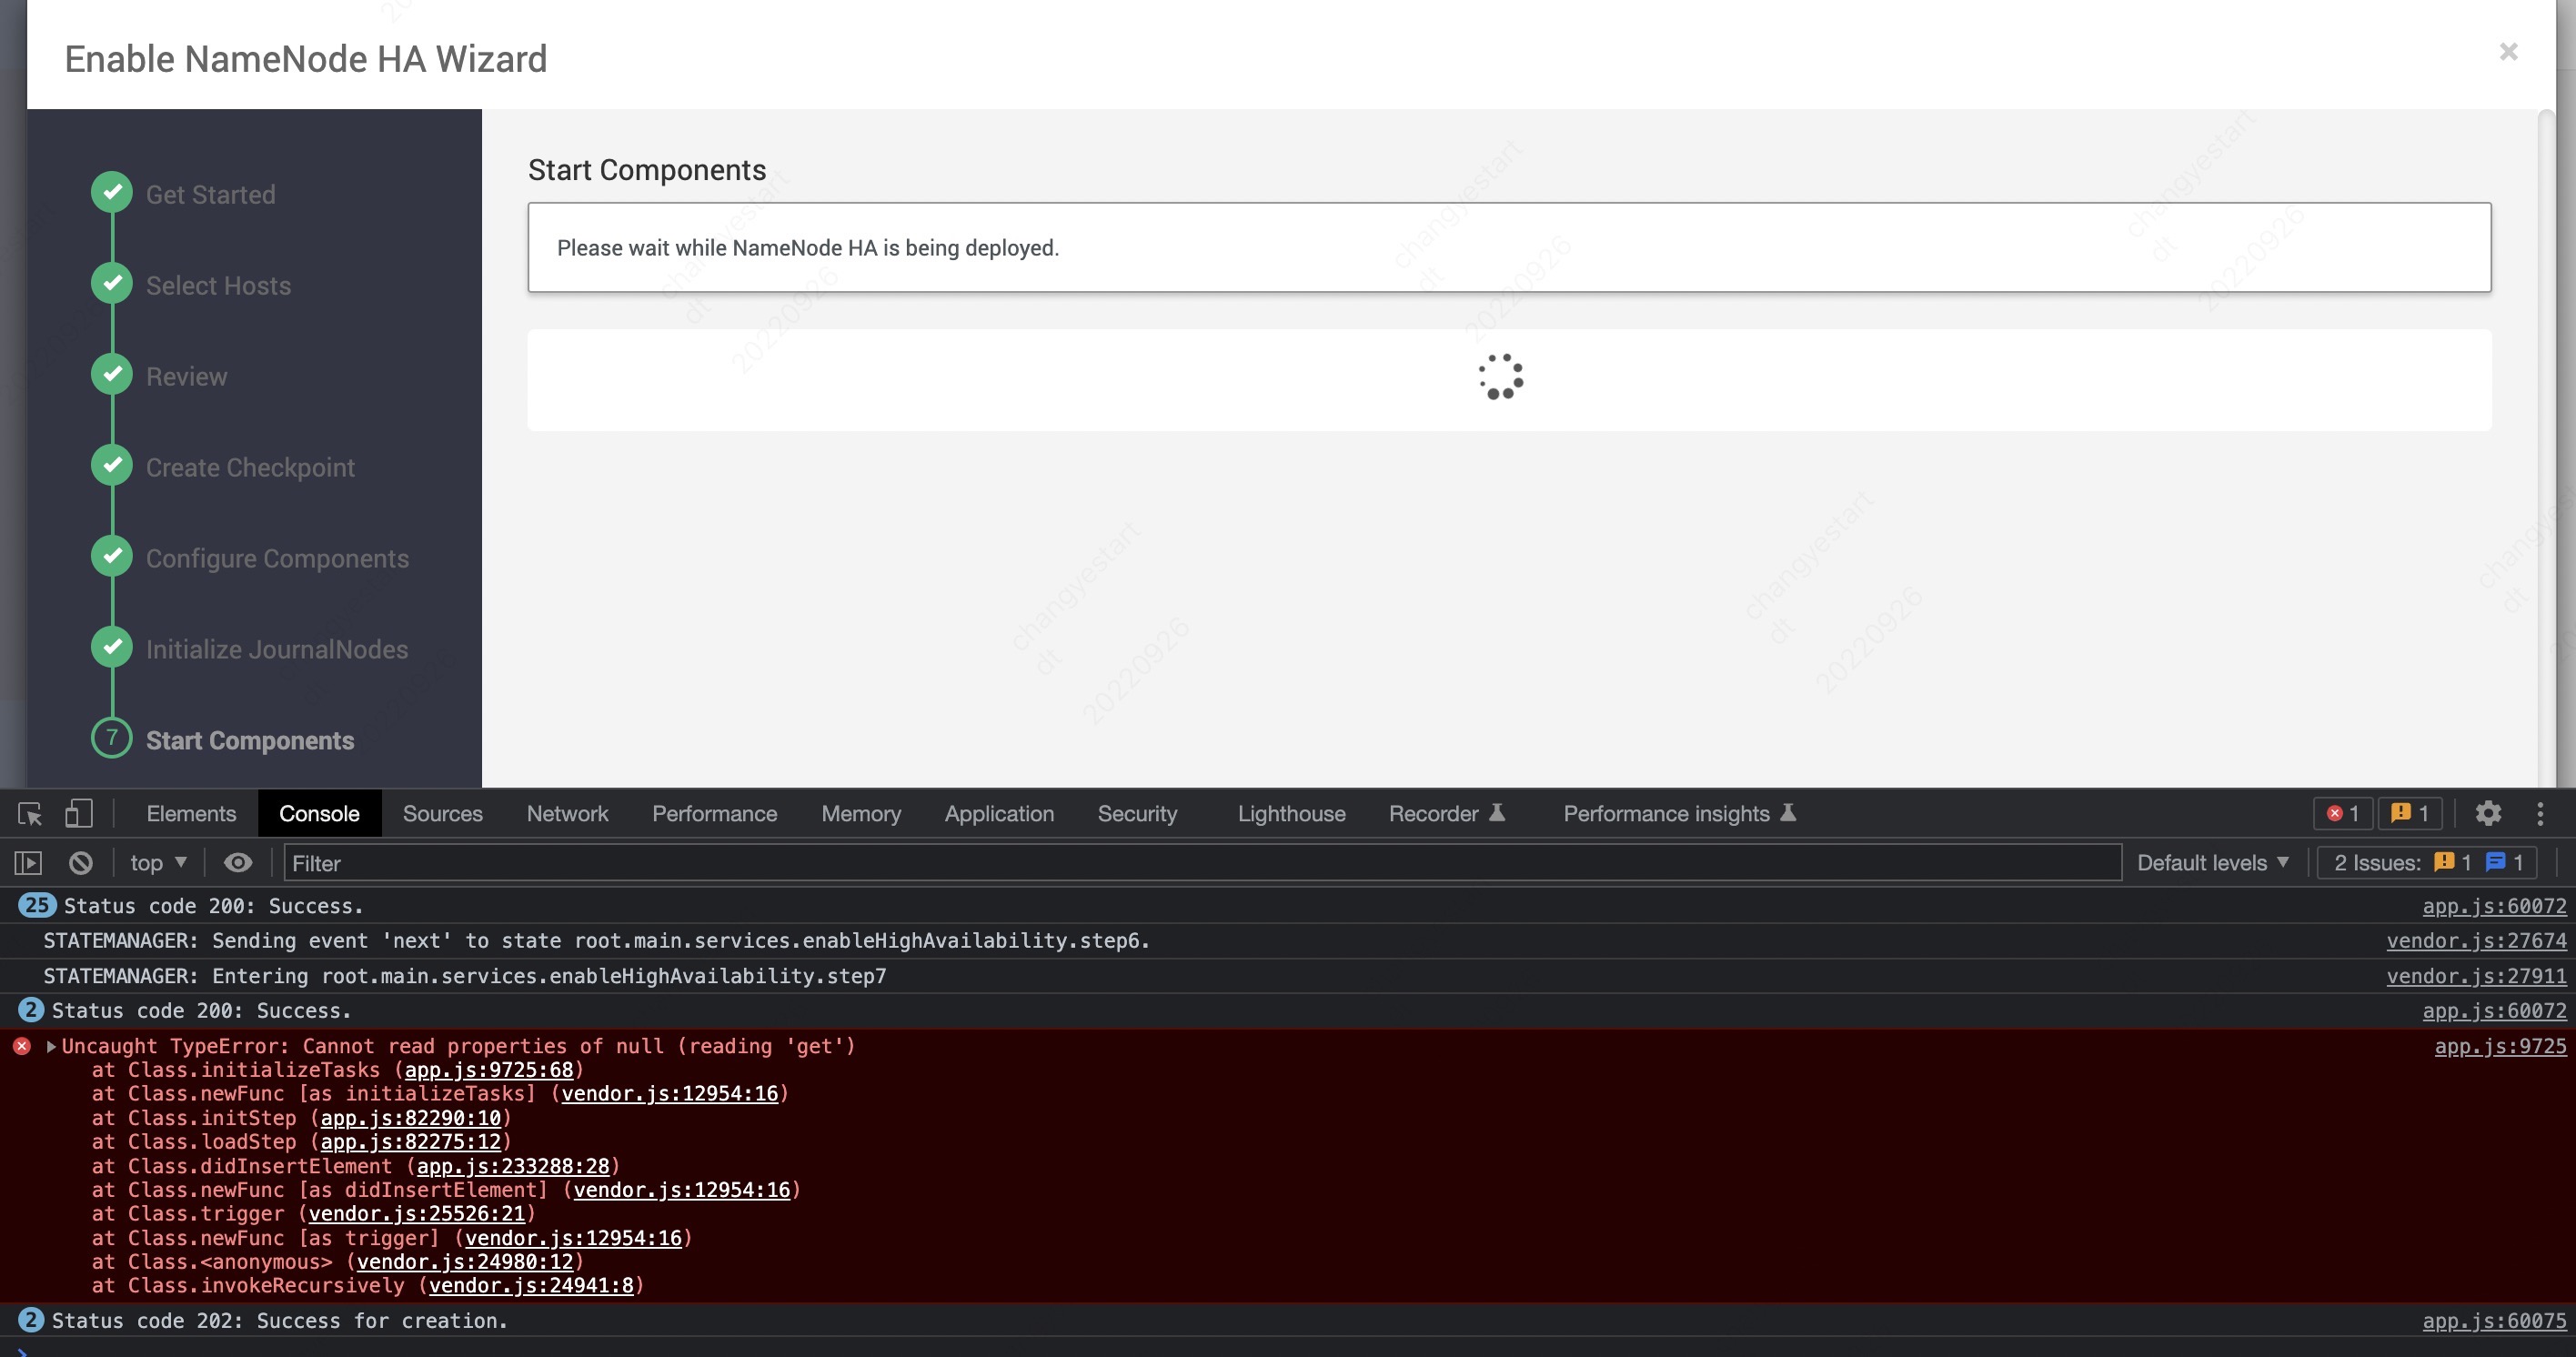Show the console sidebar panel icon

coord(28,863)
